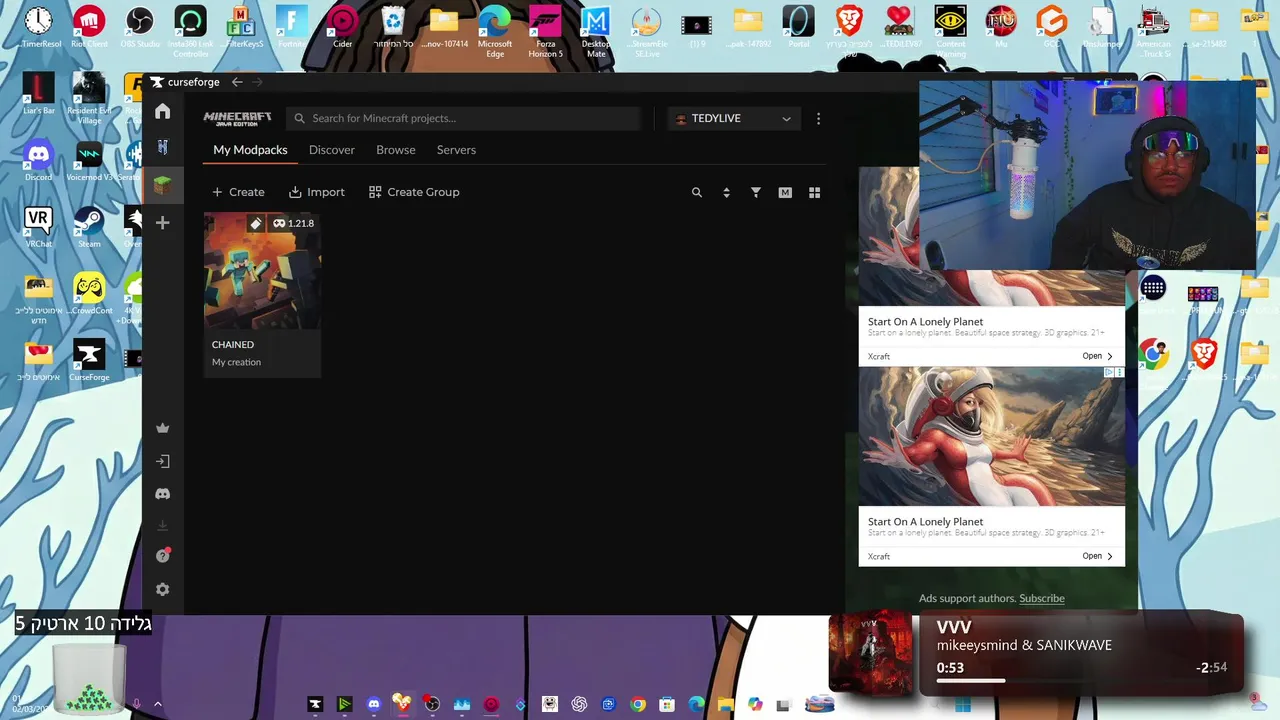Switch to Servers tab
This screenshot has width=1280, height=720.
[x=456, y=150]
